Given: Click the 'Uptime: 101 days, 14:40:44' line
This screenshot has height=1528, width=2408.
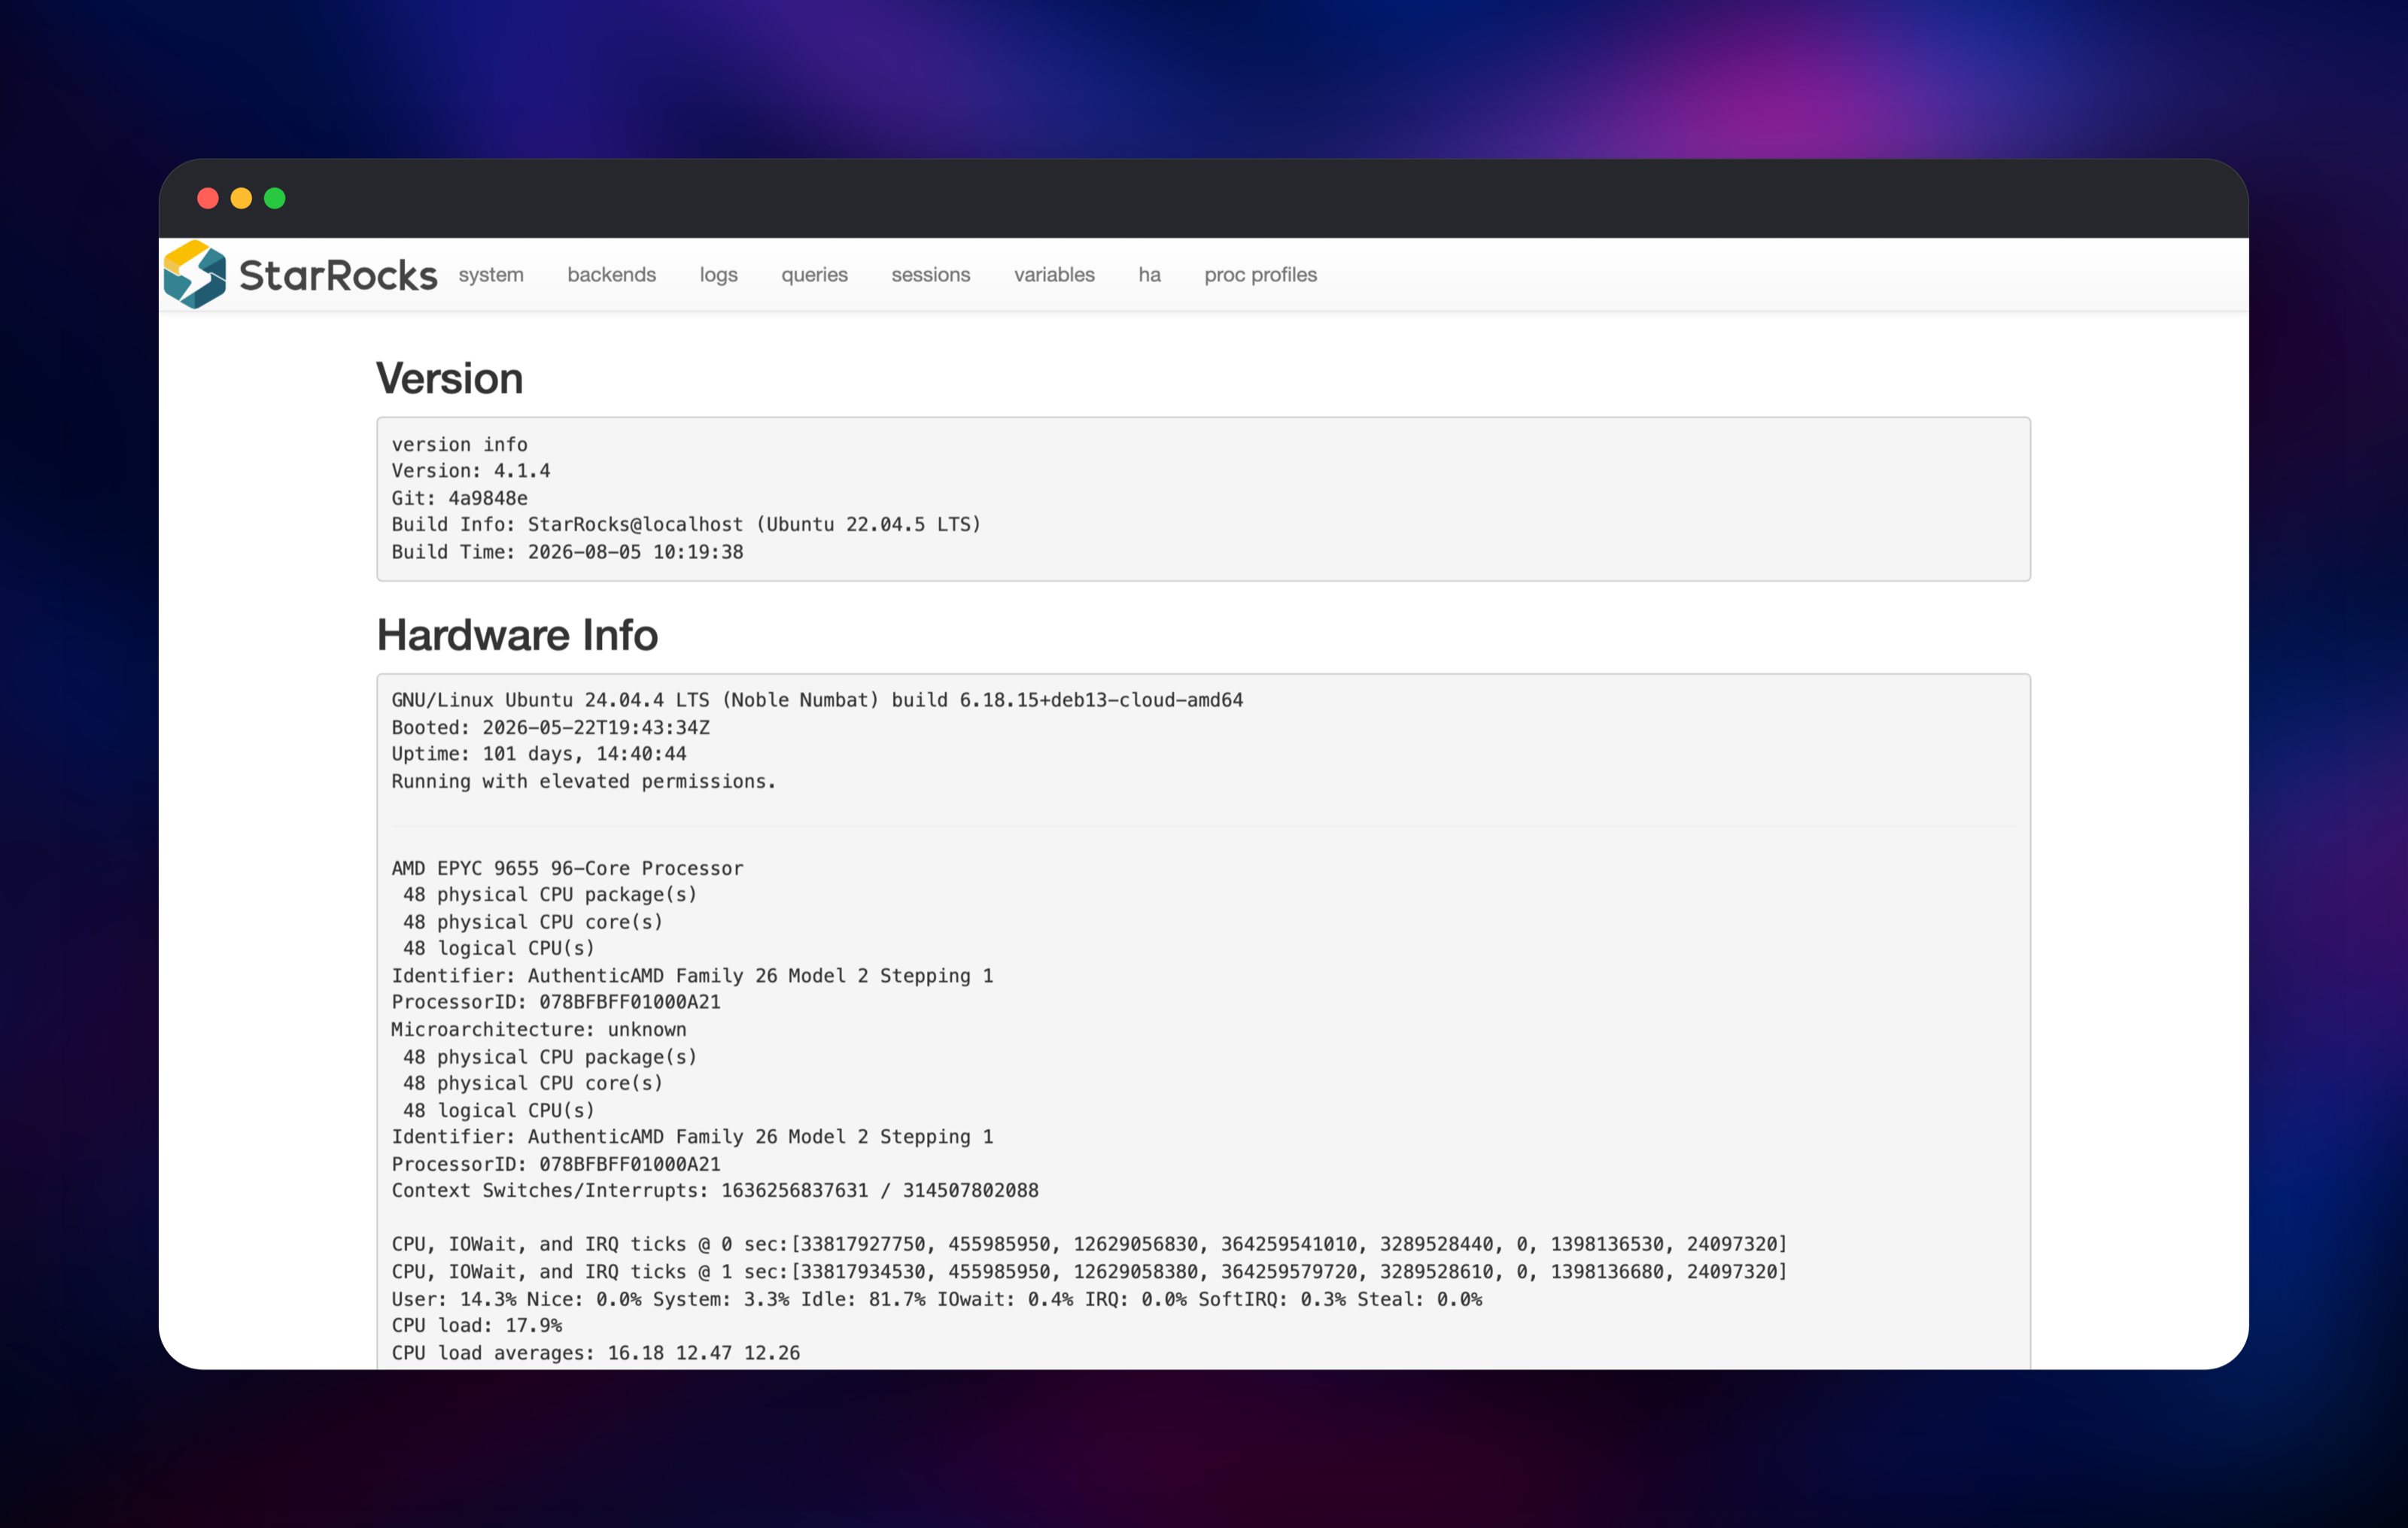Looking at the screenshot, I should pyautogui.click(x=539, y=754).
